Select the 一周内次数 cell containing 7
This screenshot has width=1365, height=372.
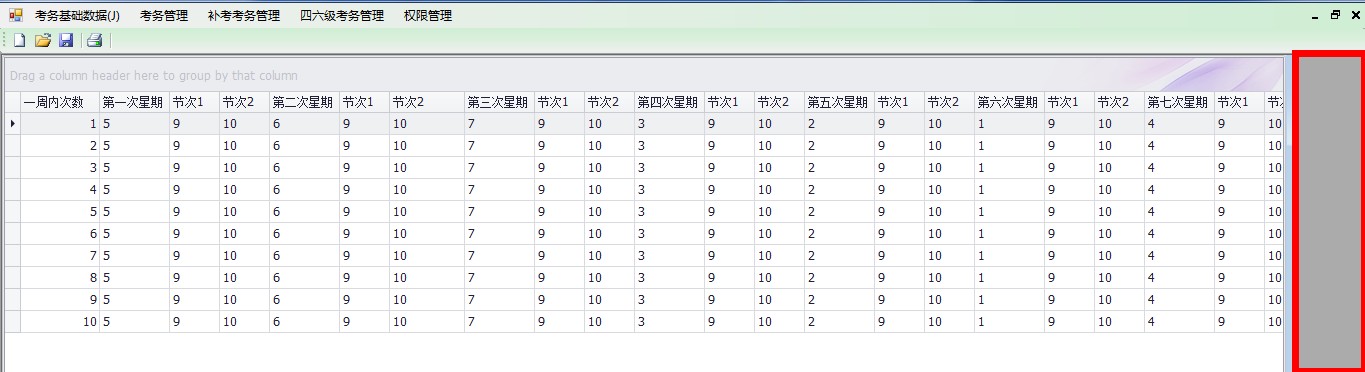(x=60, y=256)
